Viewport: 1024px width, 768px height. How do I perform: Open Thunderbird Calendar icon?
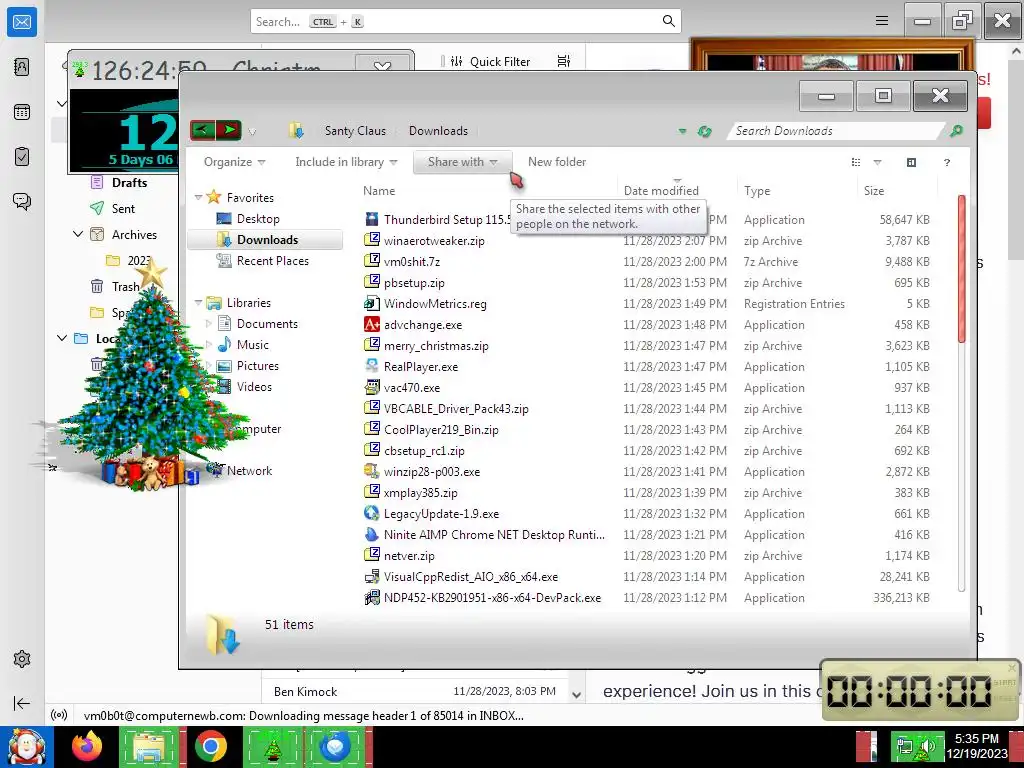(22, 112)
